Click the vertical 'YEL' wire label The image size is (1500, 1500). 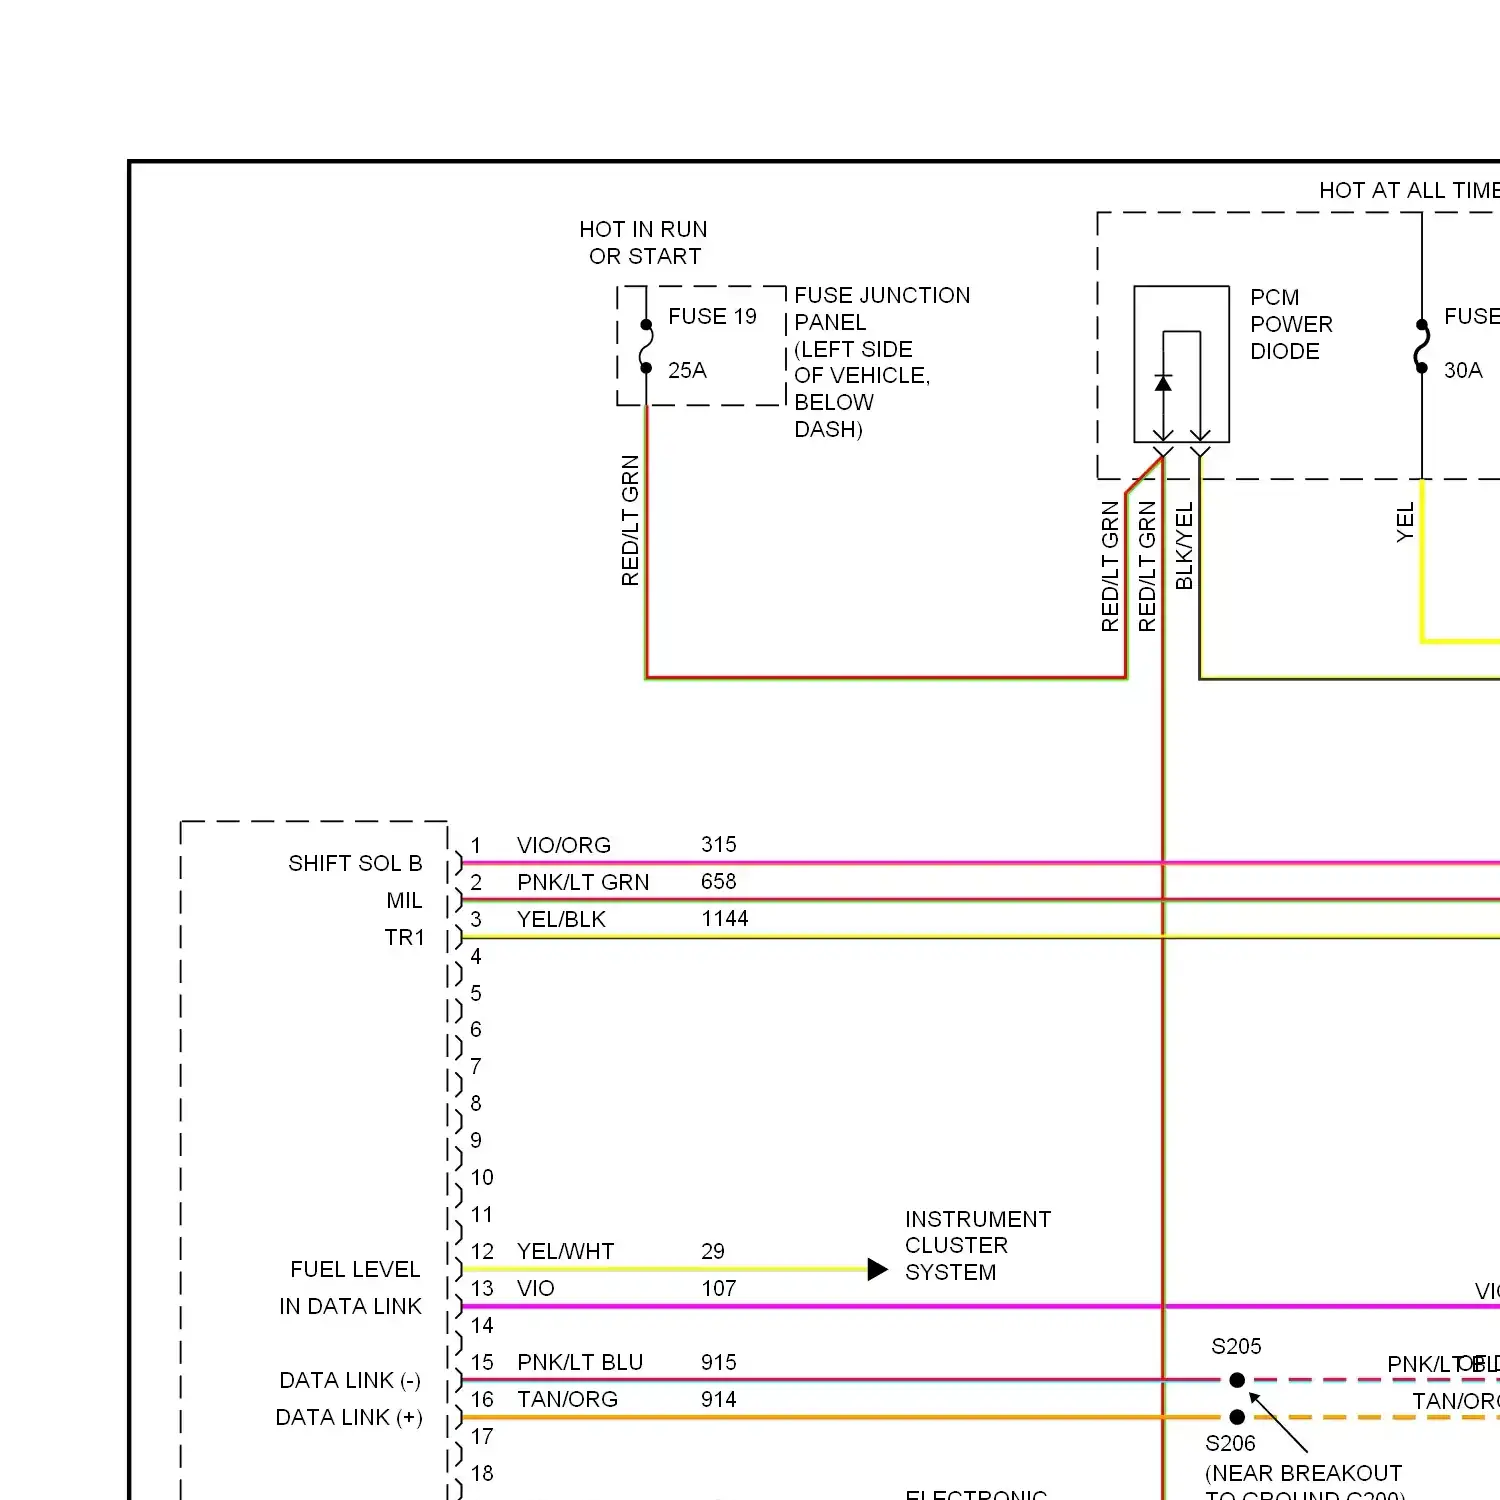(x=1405, y=522)
